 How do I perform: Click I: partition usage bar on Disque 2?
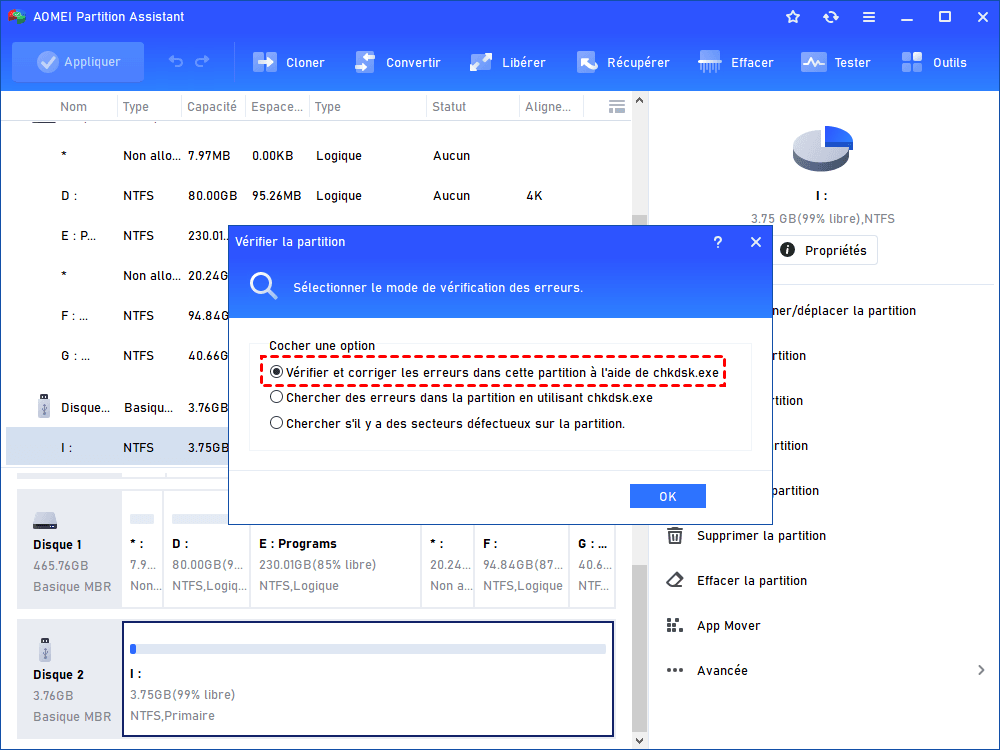[368, 649]
